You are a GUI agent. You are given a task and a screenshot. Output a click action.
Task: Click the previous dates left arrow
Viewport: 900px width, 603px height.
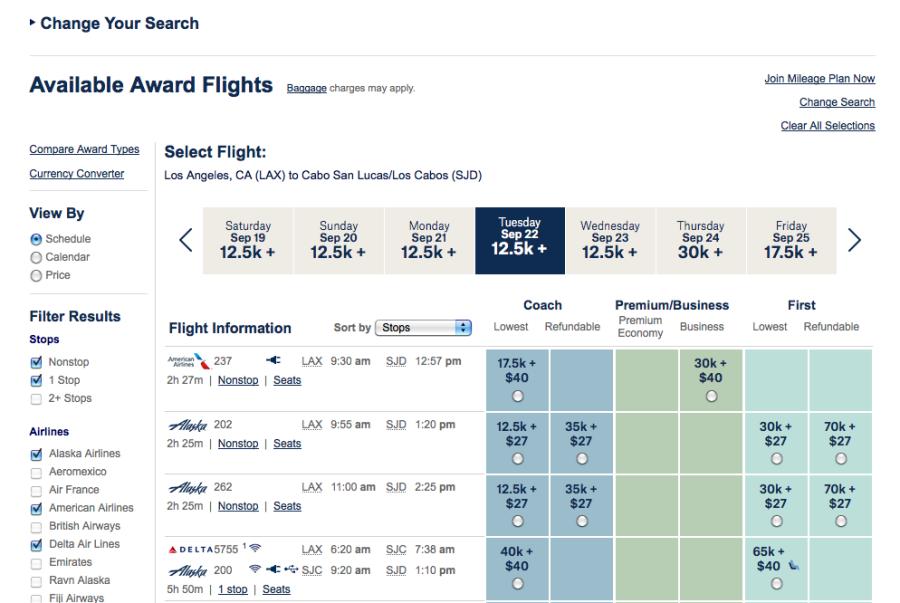point(186,240)
